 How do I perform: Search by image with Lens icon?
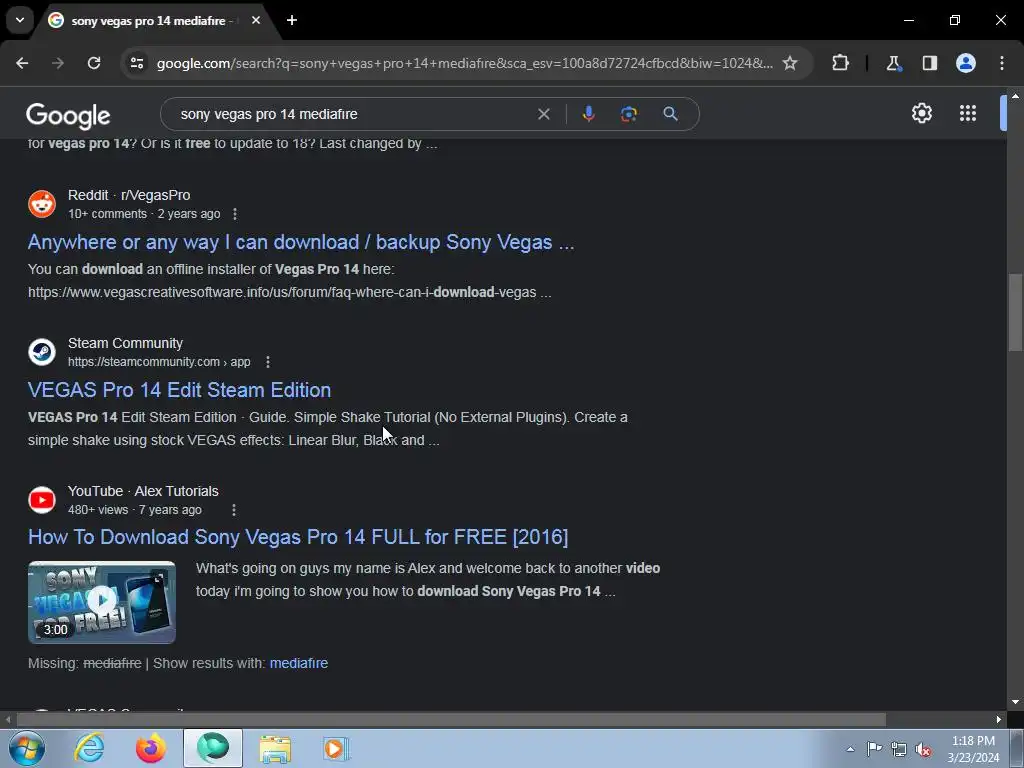pos(628,114)
